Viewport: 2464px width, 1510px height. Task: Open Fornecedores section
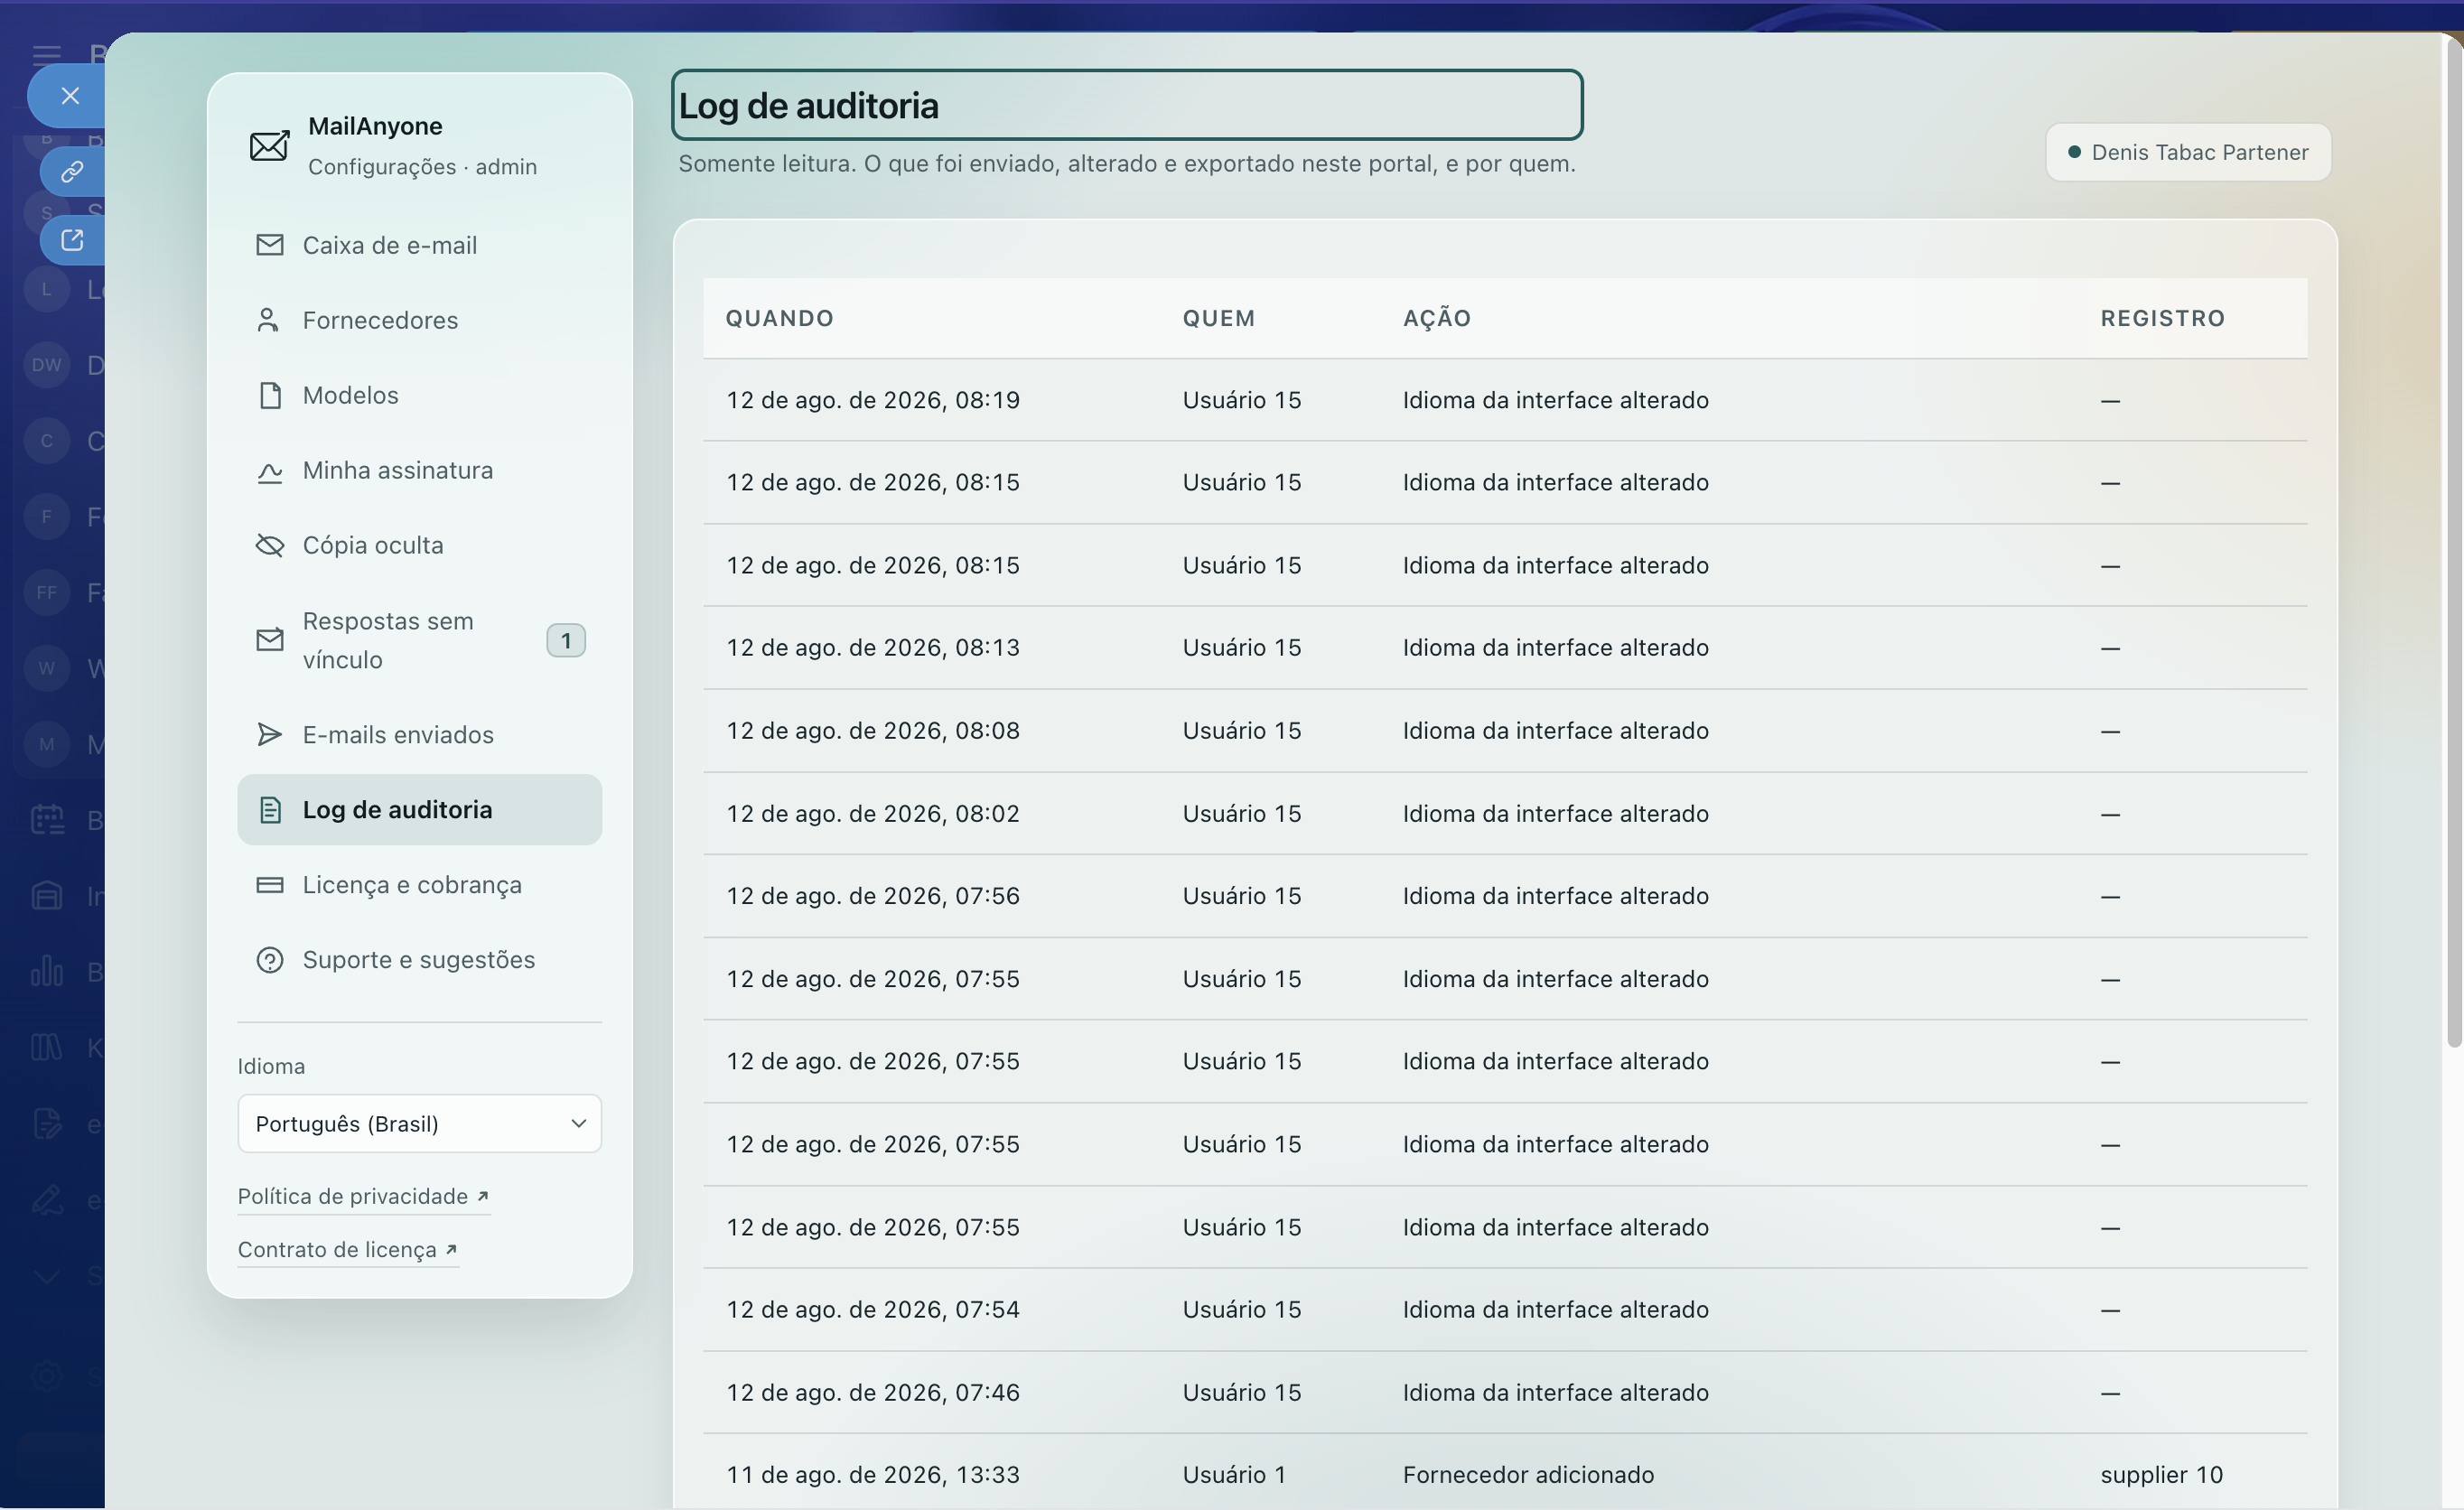point(419,320)
